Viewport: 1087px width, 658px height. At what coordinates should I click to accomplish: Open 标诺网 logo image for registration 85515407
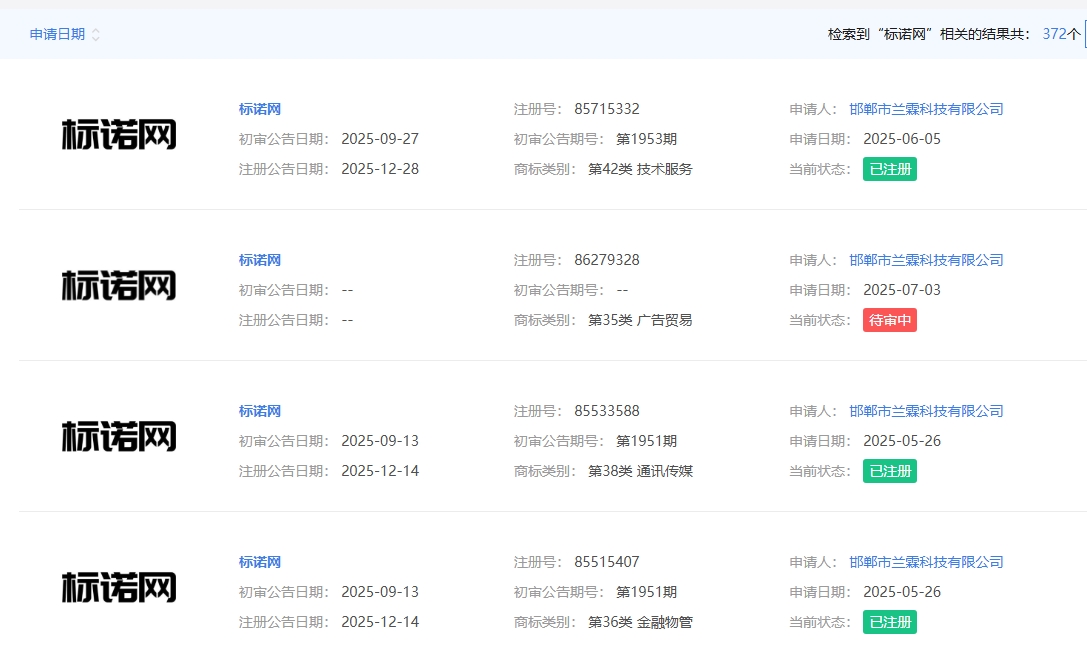[119, 588]
